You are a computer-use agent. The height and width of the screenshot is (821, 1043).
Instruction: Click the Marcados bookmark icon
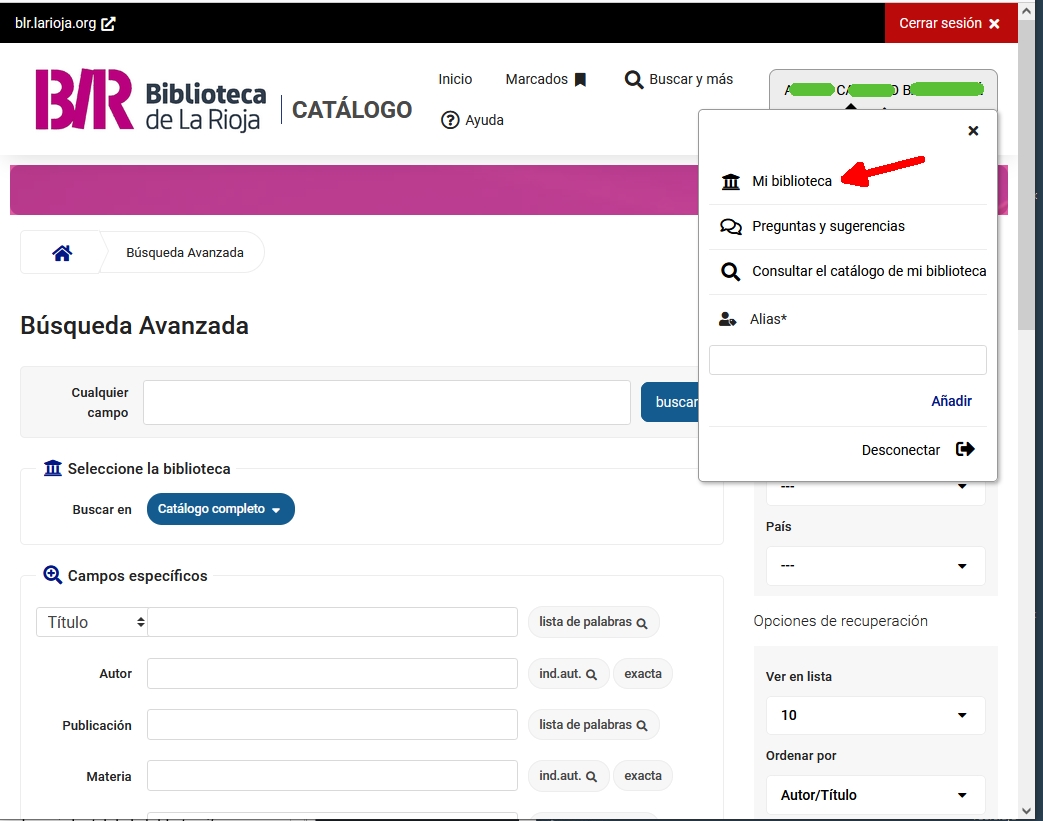(580, 80)
